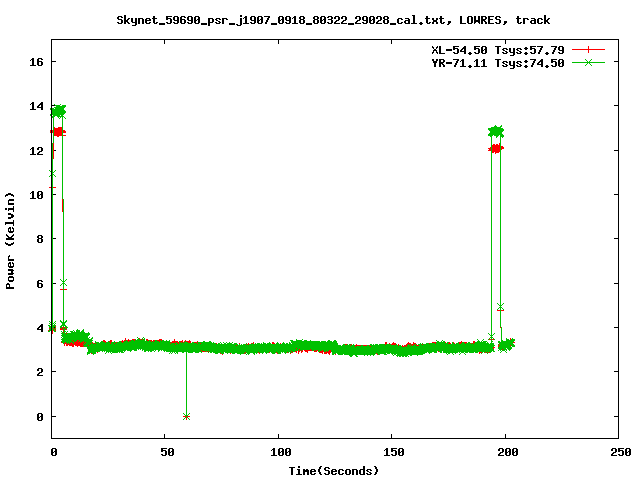Select the XL-54.50 Tsys:57.79 legend label
This screenshot has height=480, width=640.
pos(498,50)
